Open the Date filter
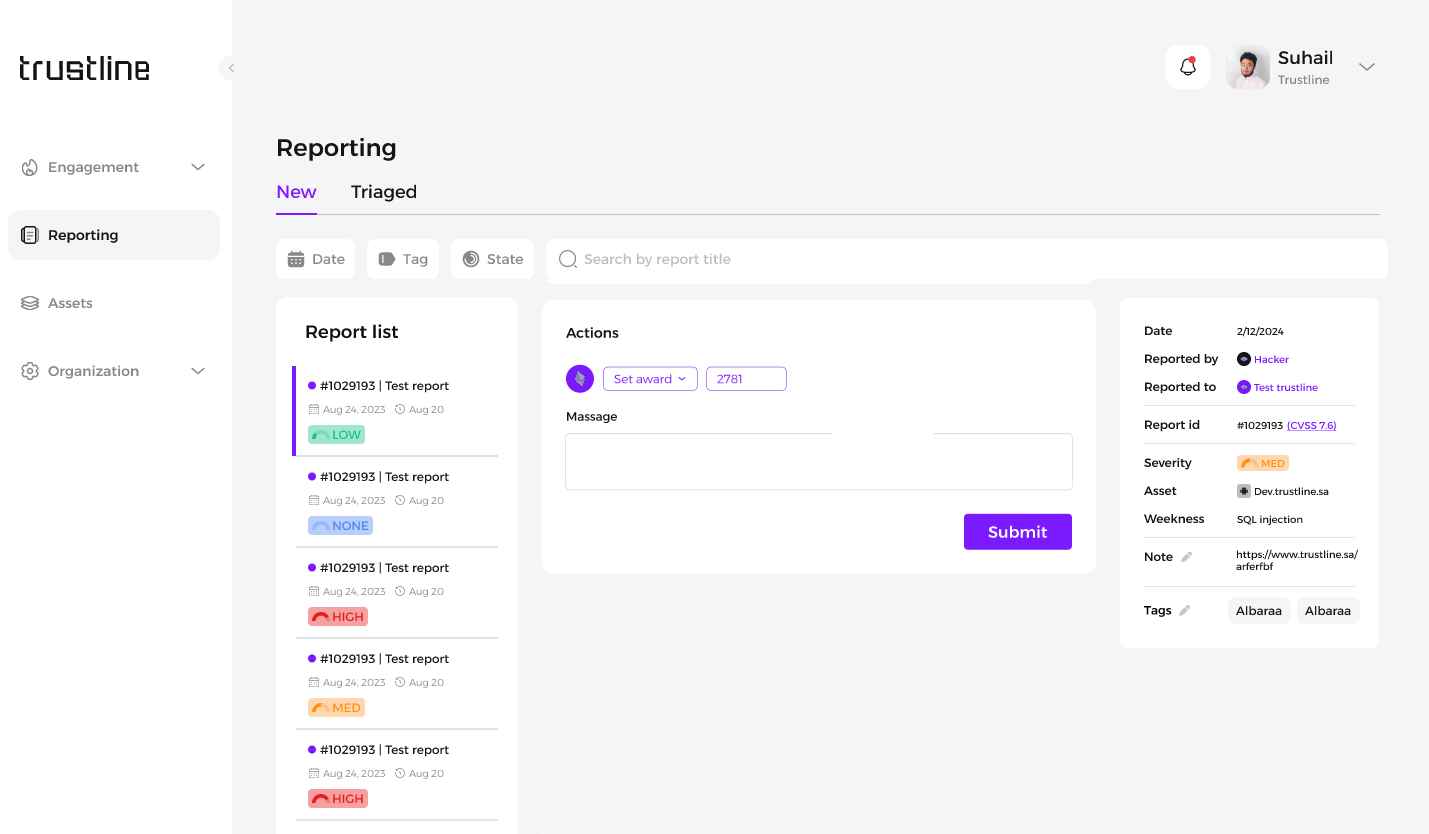 [x=316, y=259]
